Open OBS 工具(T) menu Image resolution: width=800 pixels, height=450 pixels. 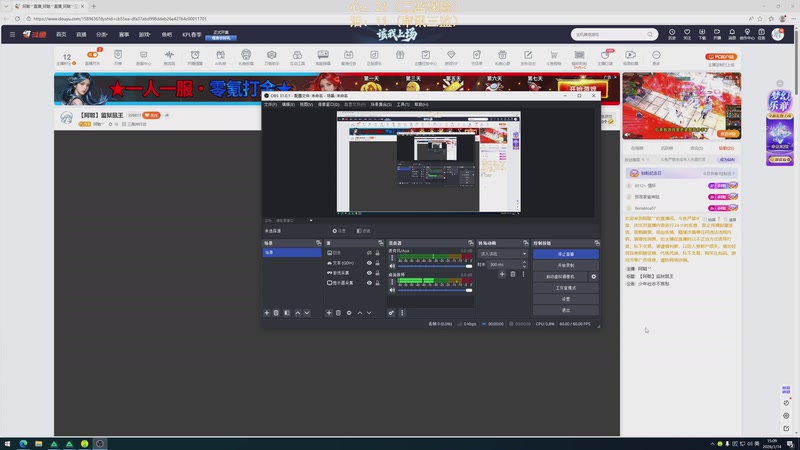(403, 104)
